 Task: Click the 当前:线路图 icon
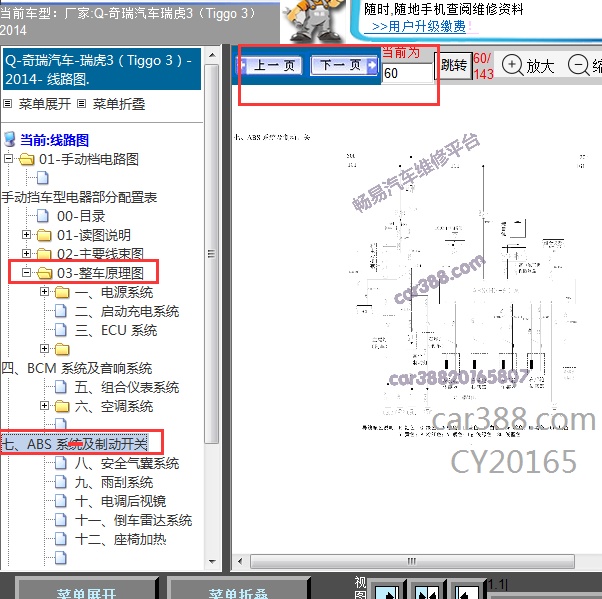(x=10, y=140)
